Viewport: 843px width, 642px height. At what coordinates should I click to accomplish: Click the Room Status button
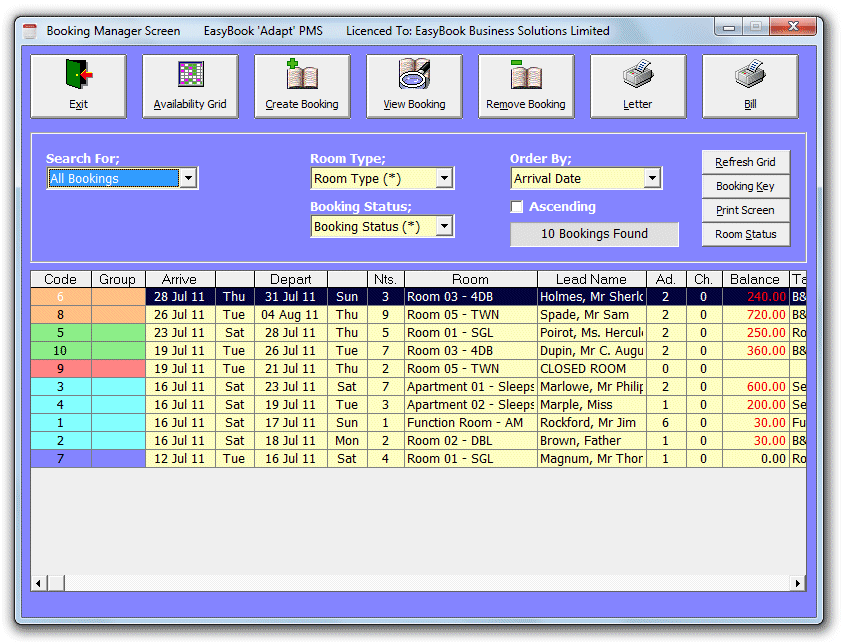[x=745, y=235]
